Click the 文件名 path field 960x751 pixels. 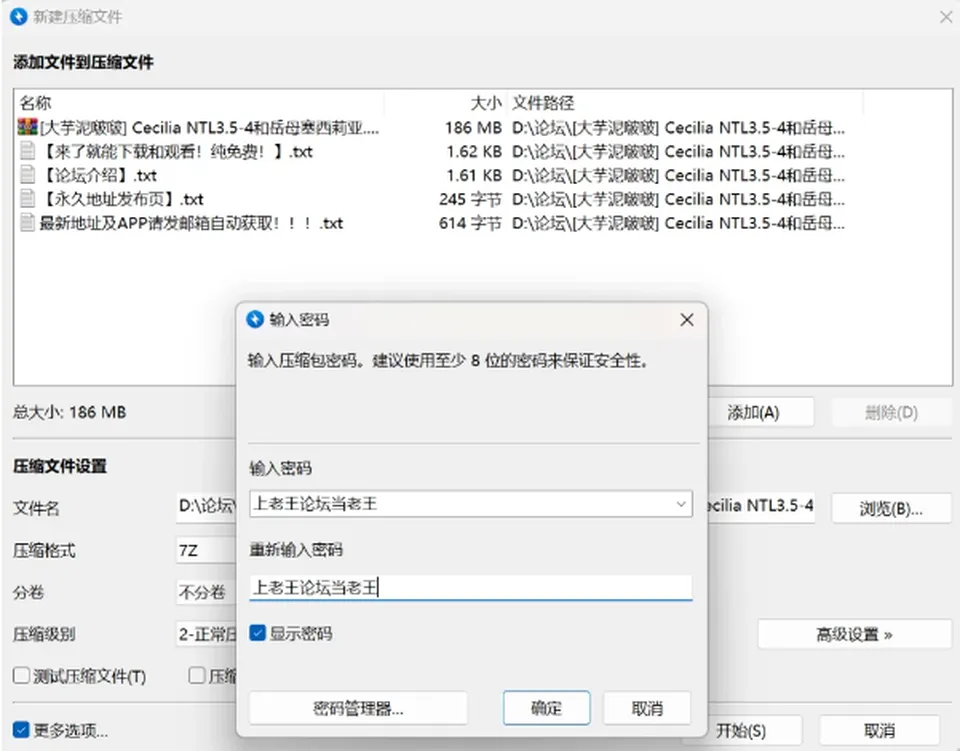(206, 507)
